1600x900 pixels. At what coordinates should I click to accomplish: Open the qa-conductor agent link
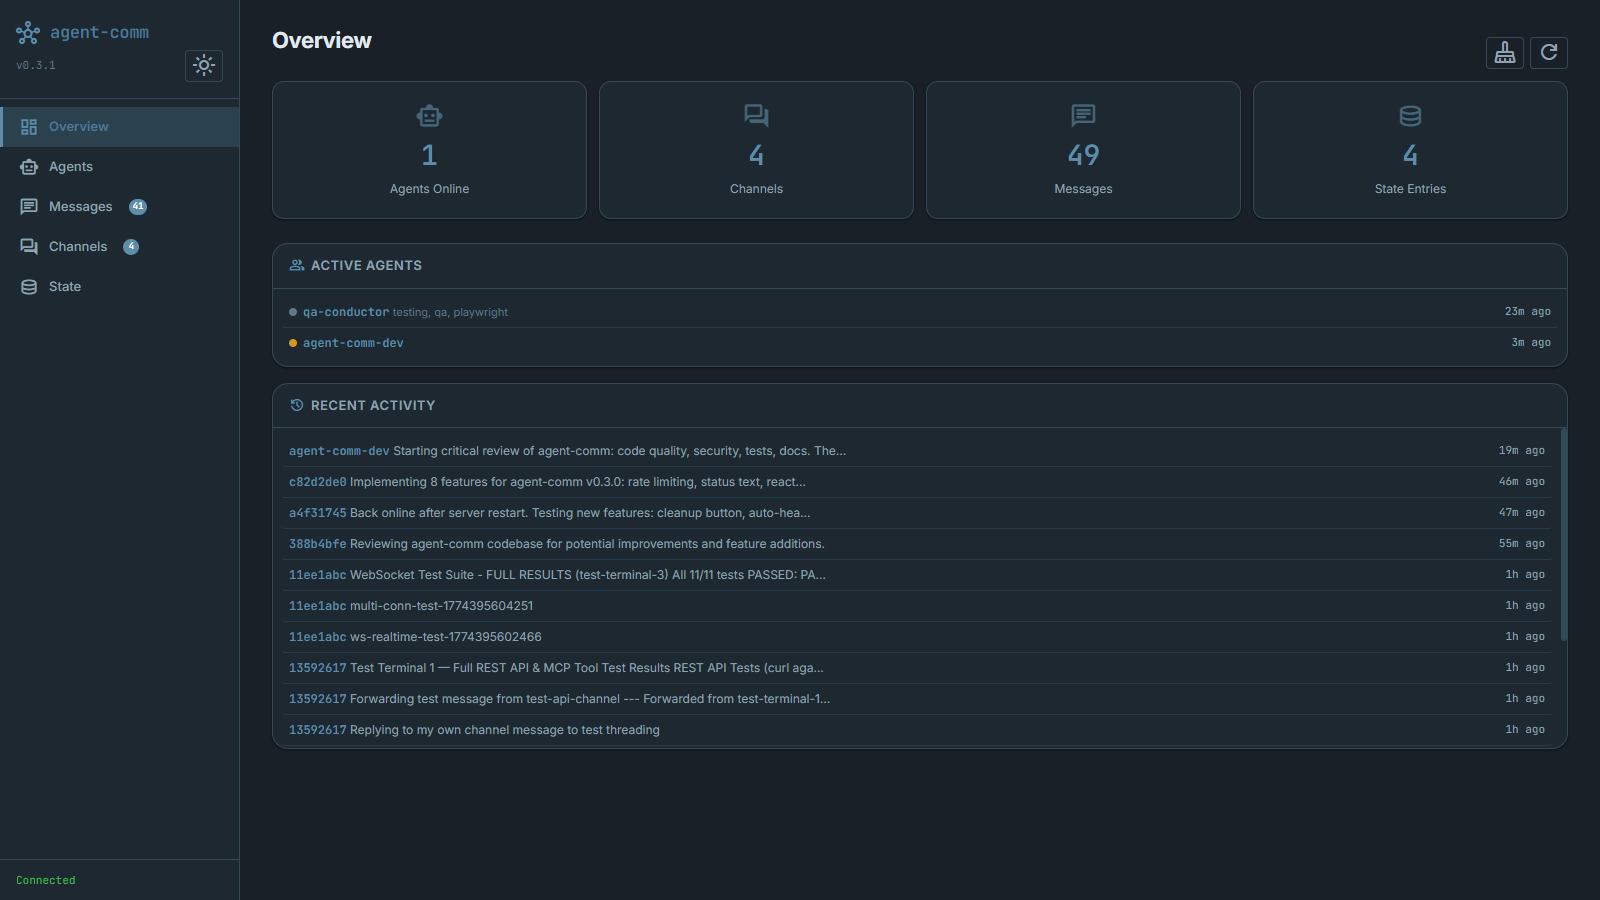[345, 311]
